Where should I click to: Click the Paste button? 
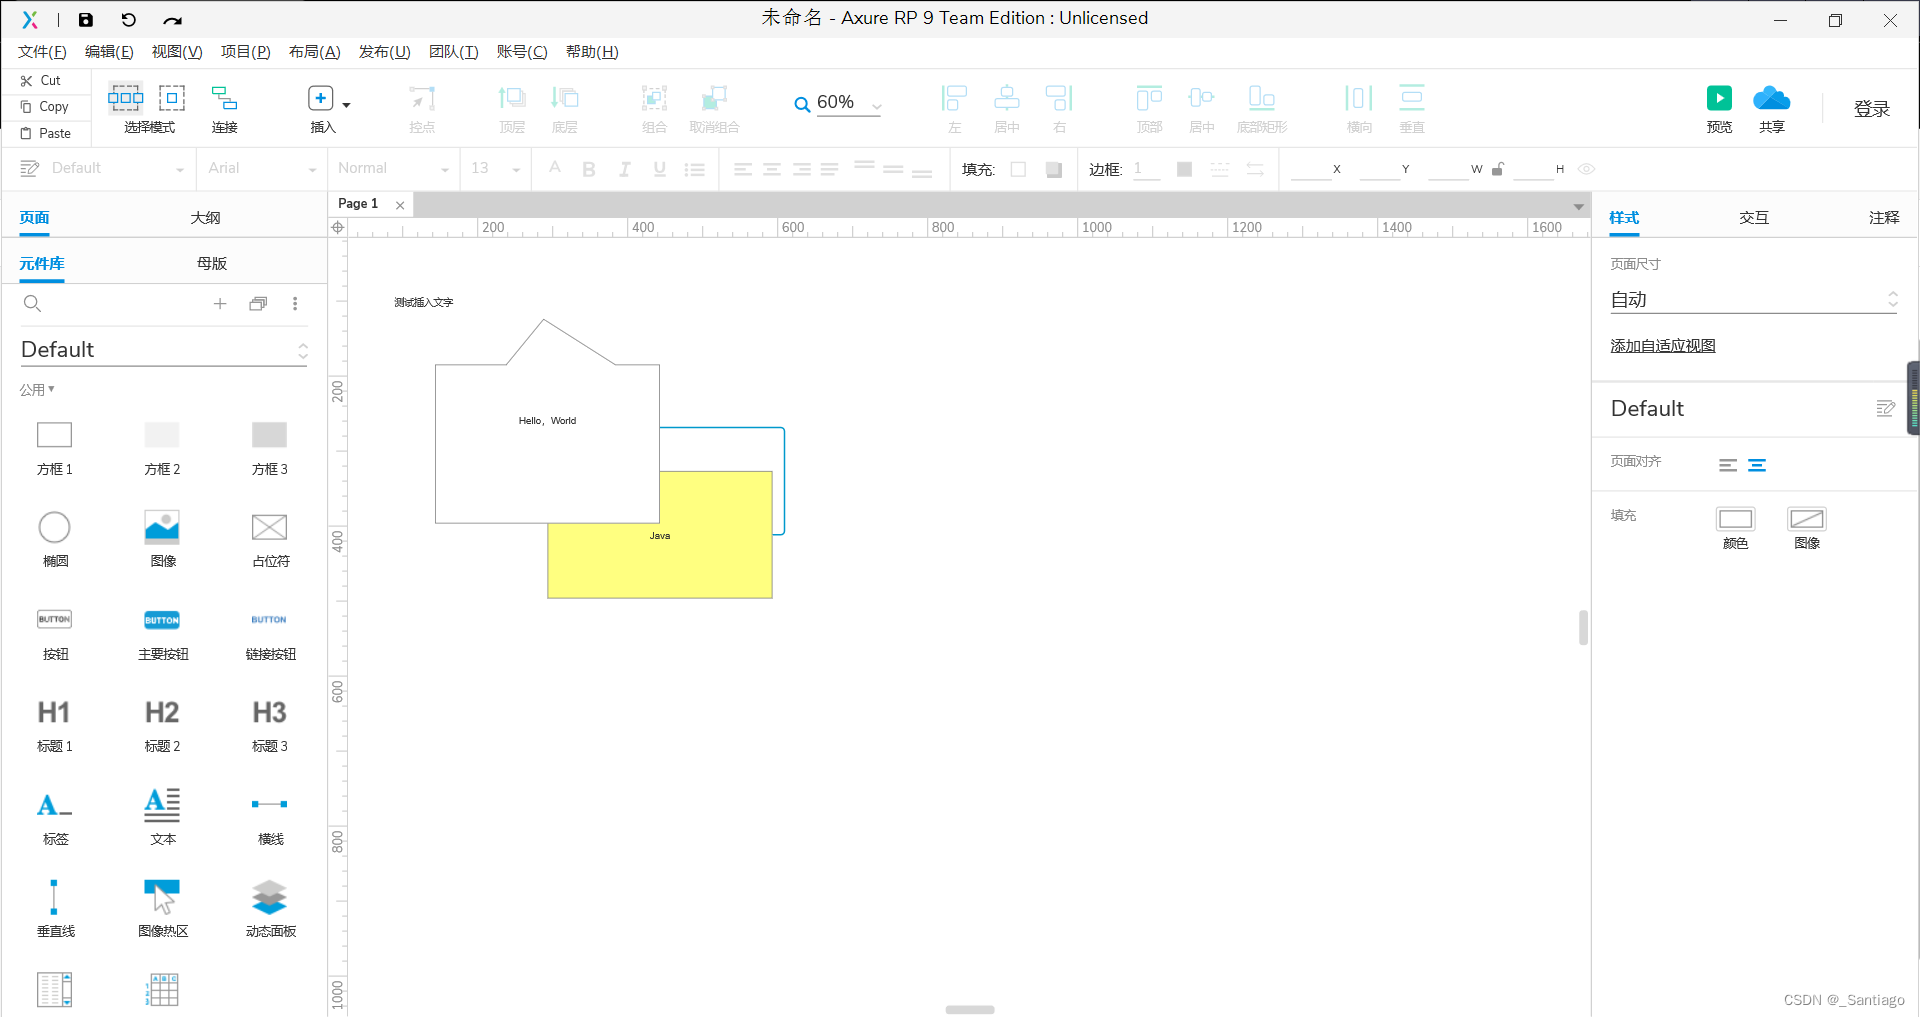[46, 134]
